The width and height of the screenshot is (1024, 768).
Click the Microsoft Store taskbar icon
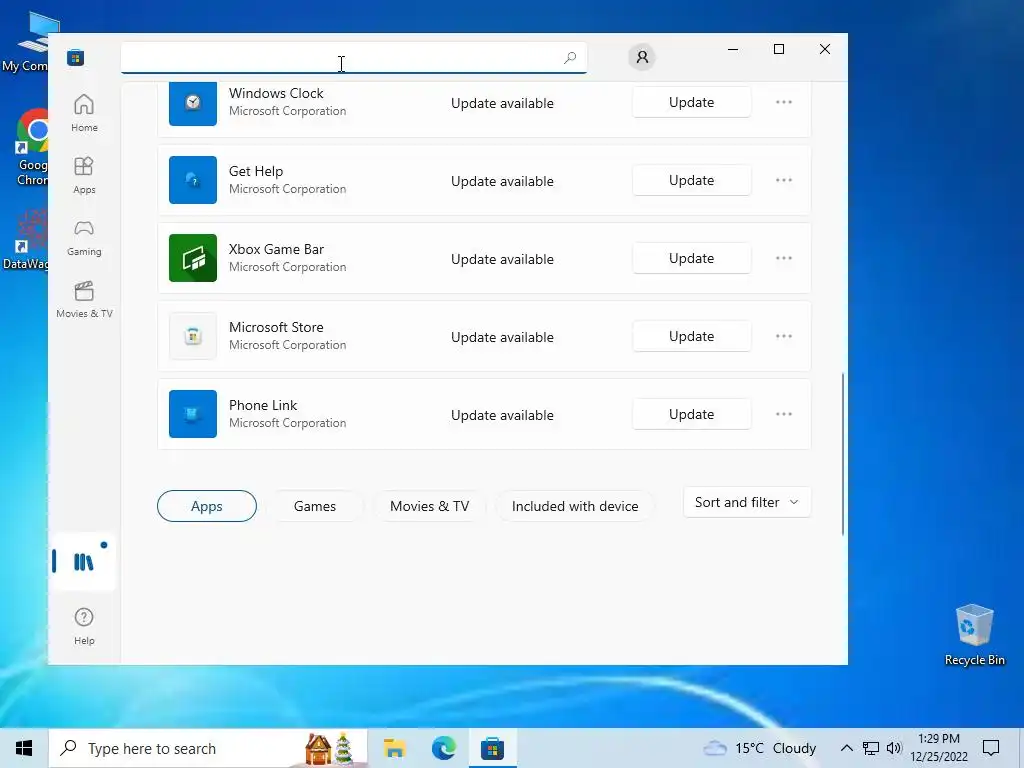point(492,748)
